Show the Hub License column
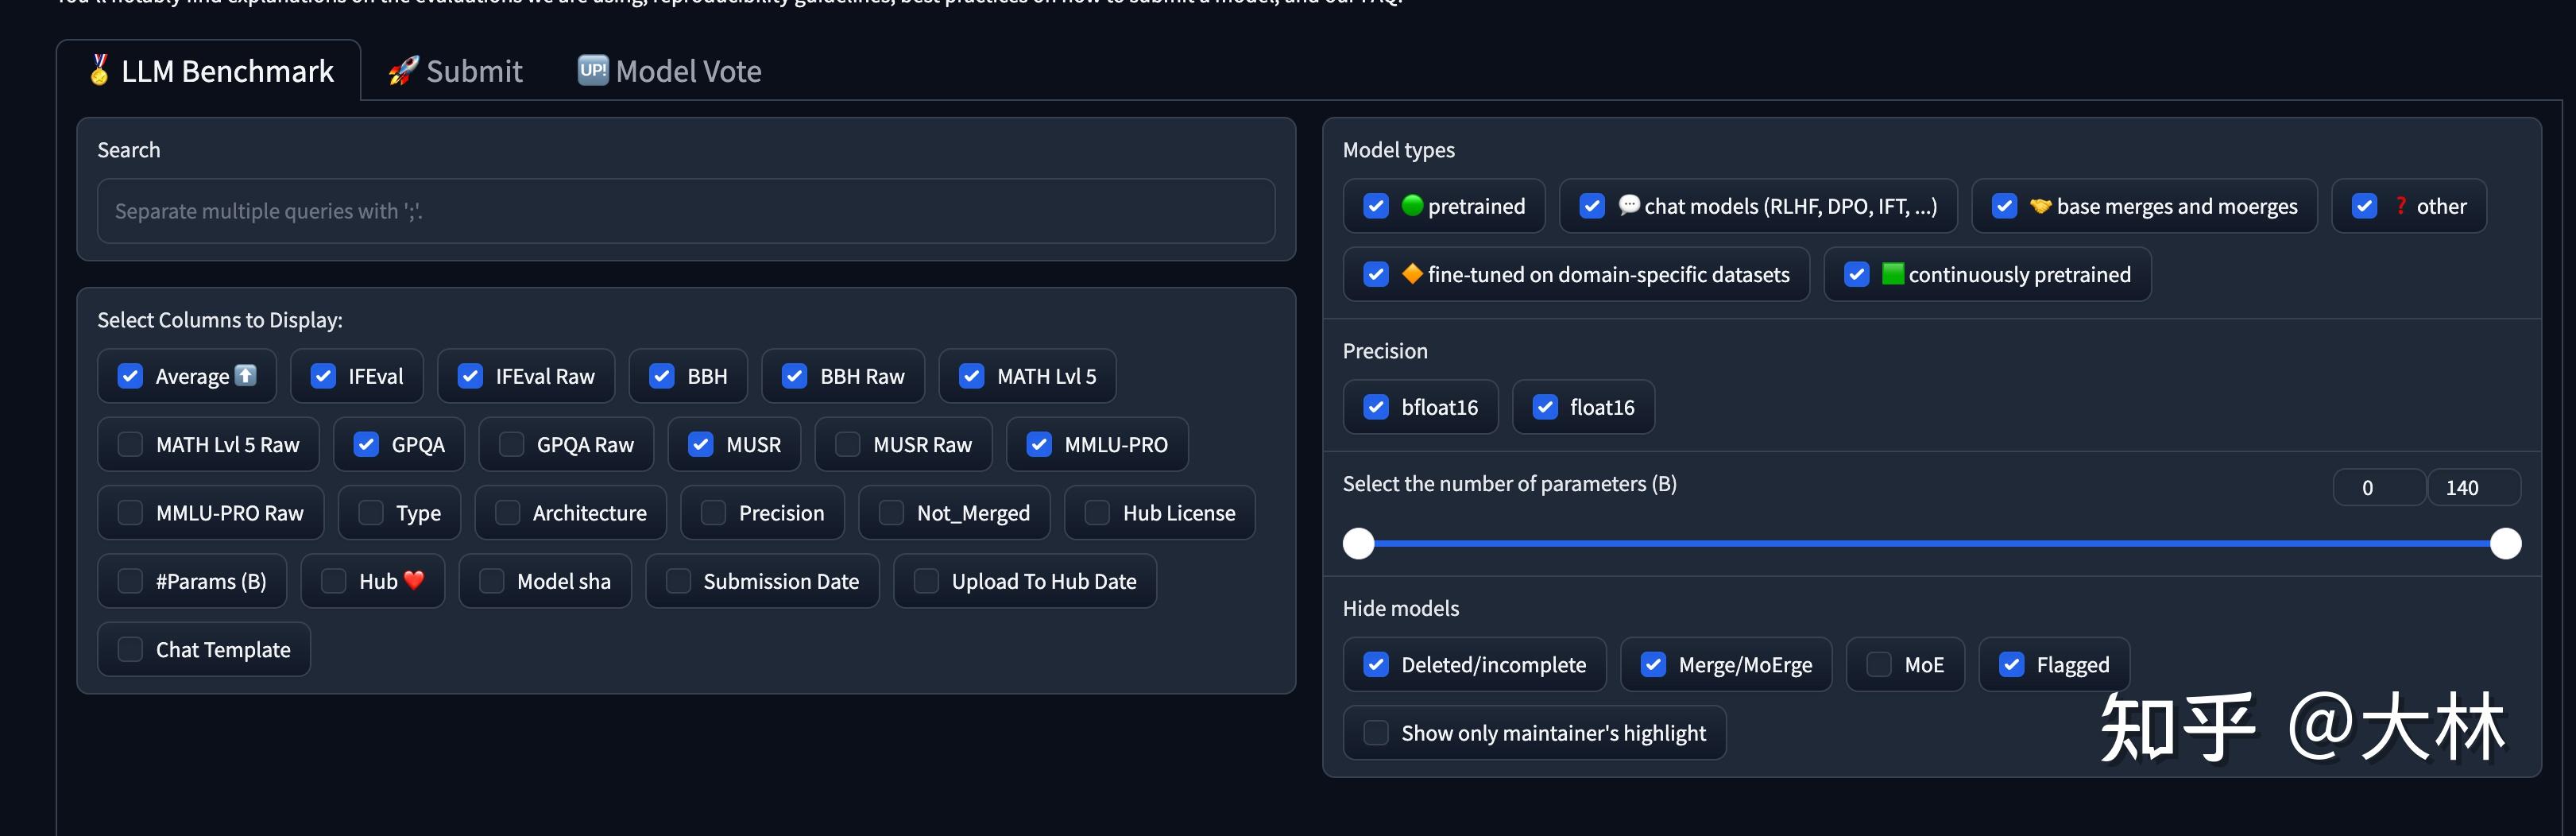 tap(1097, 513)
